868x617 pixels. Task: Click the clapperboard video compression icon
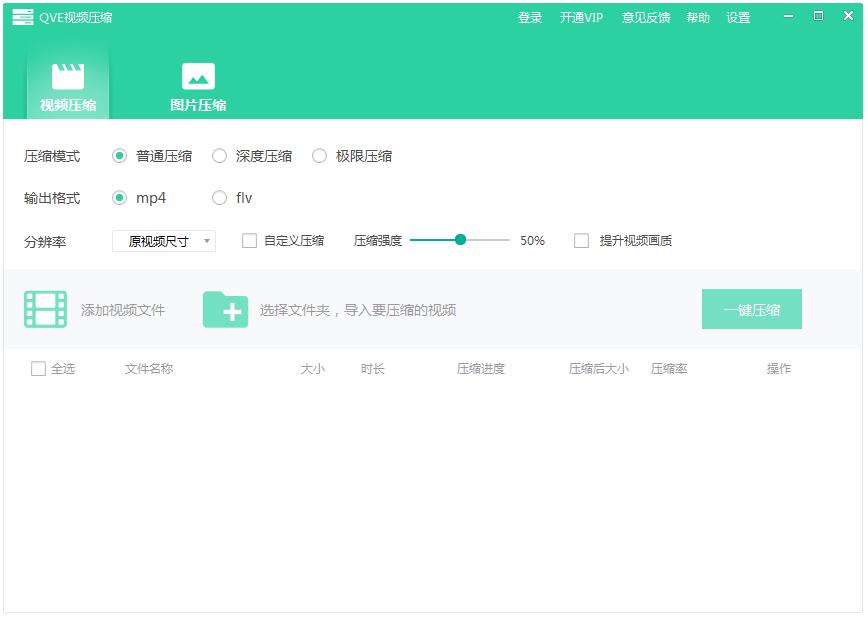(x=68, y=77)
